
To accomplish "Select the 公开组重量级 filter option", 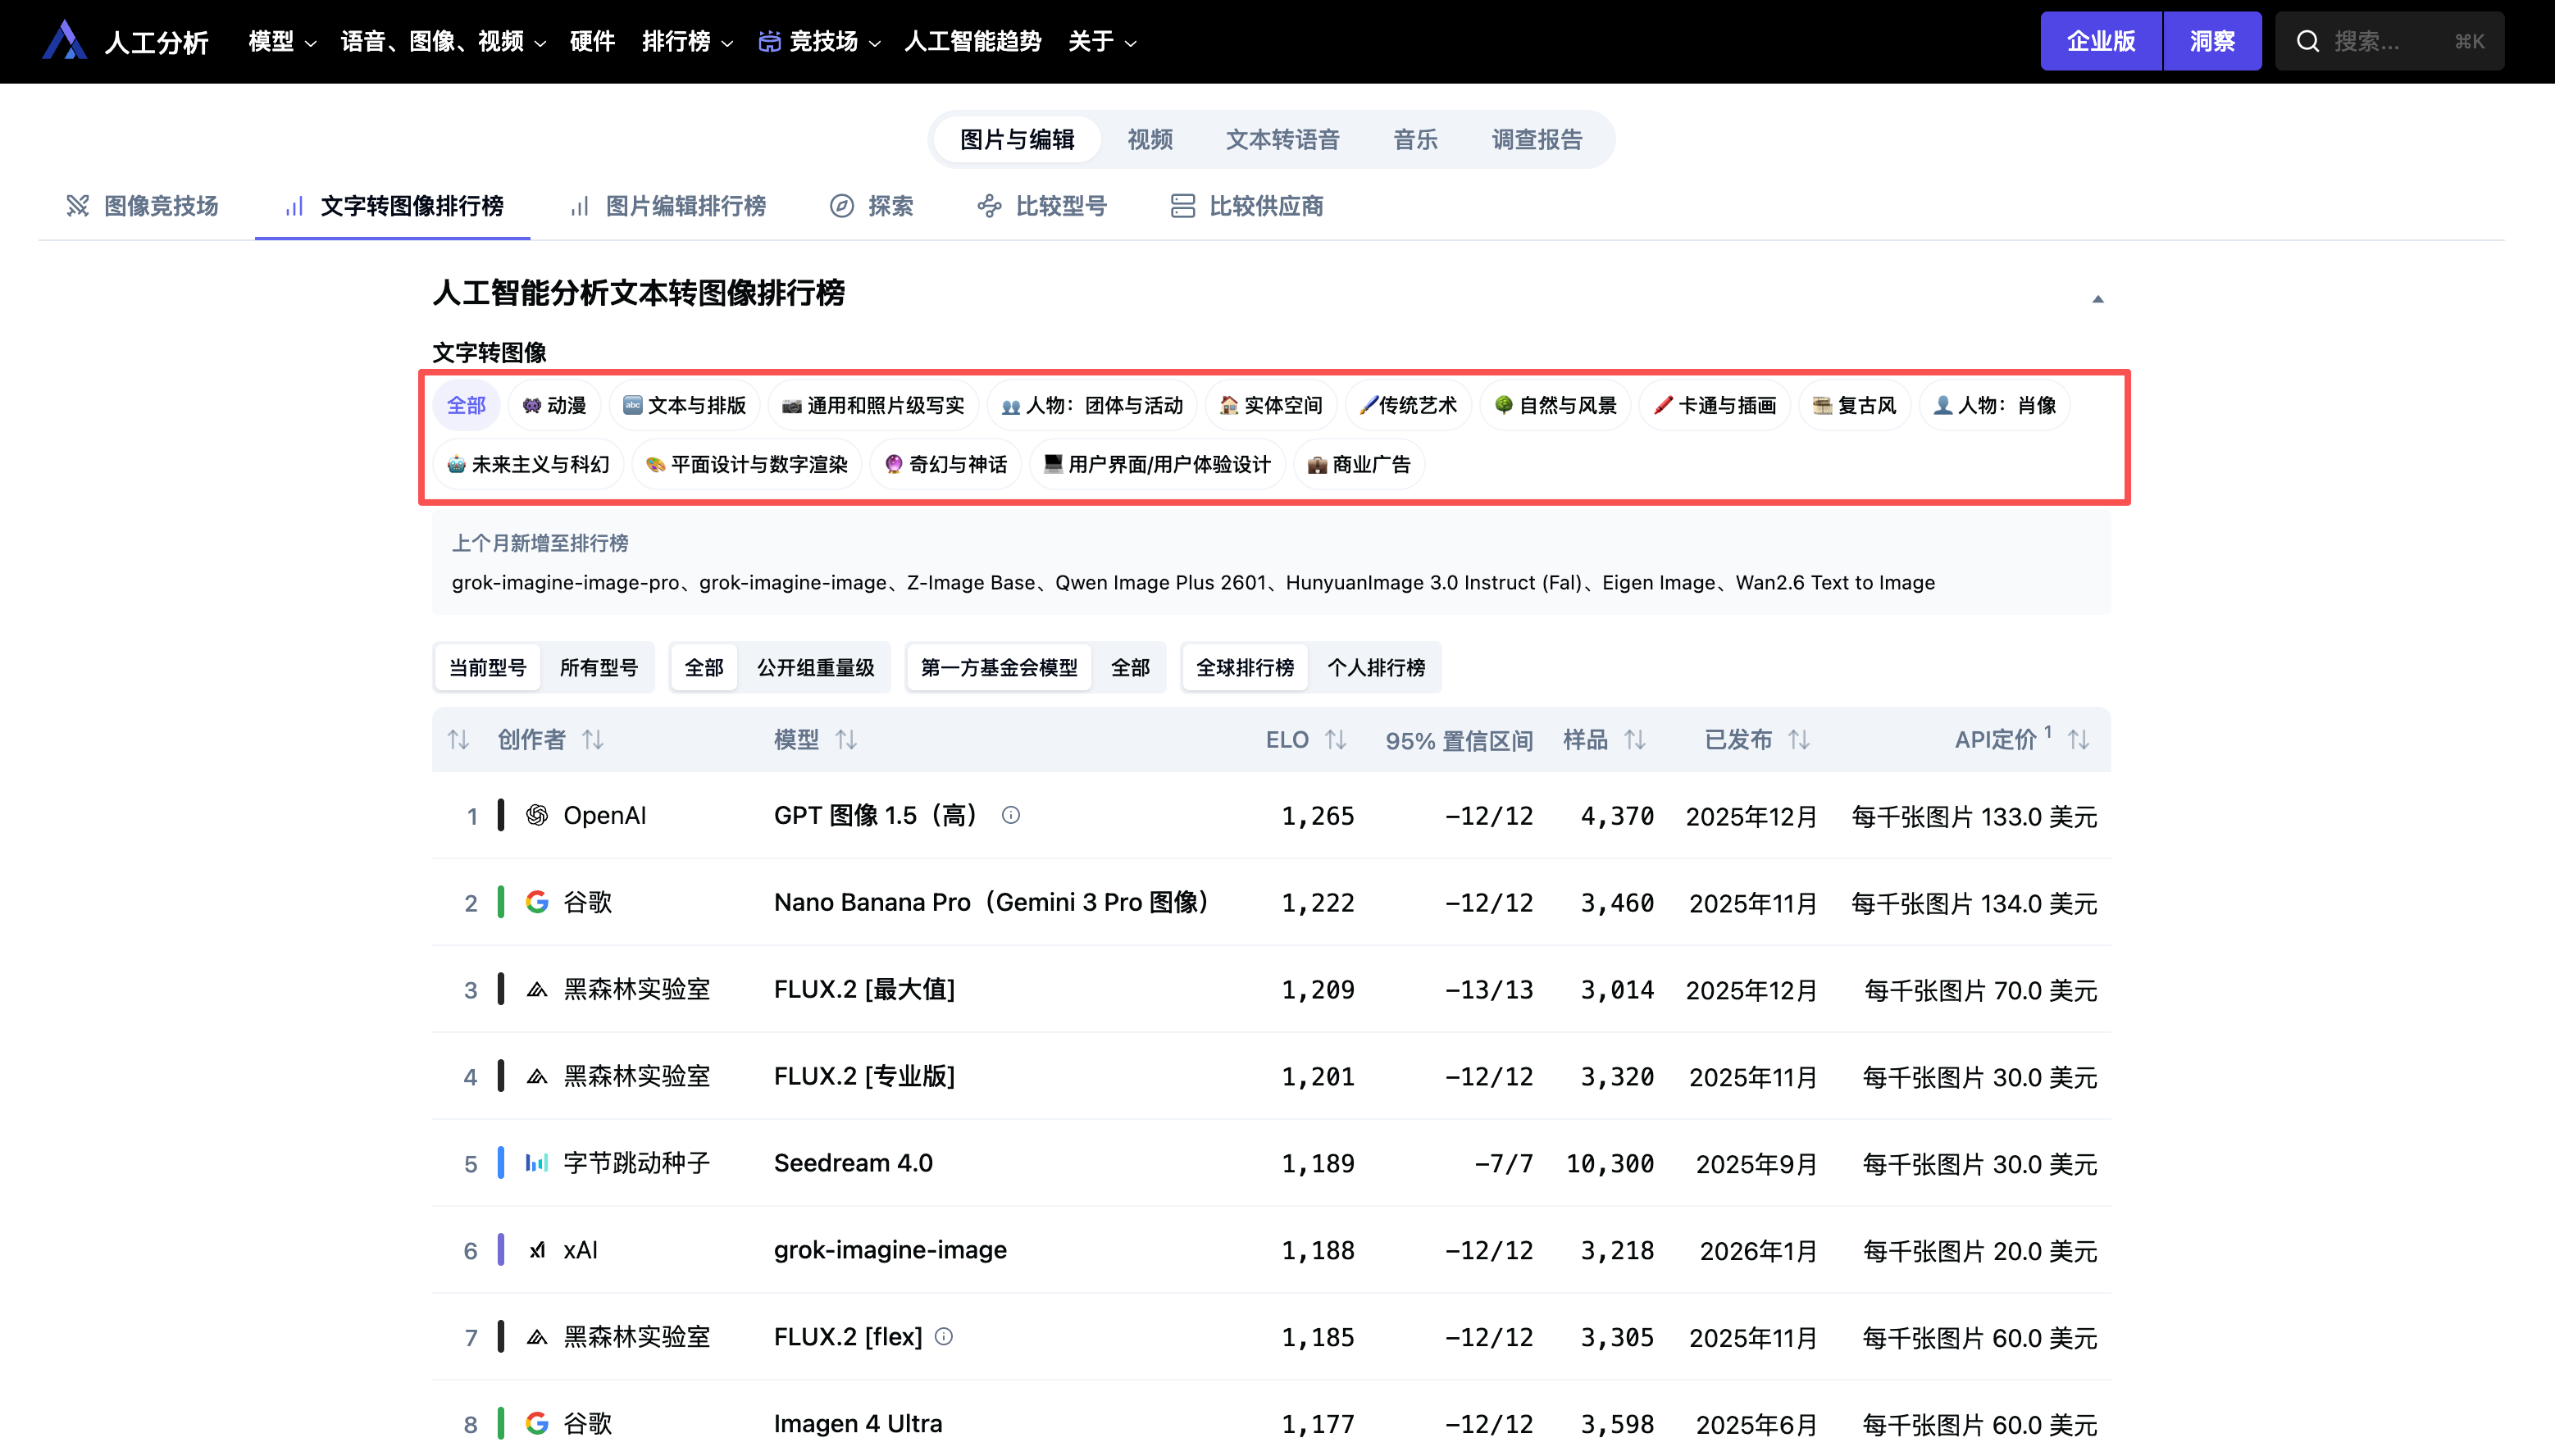I will [x=815, y=667].
